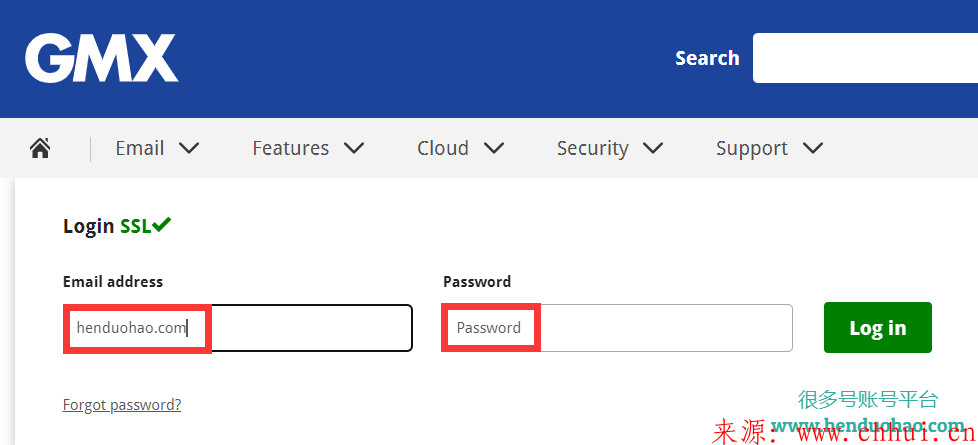Focus the Search input box
978x445 pixels.
coord(865,58)
